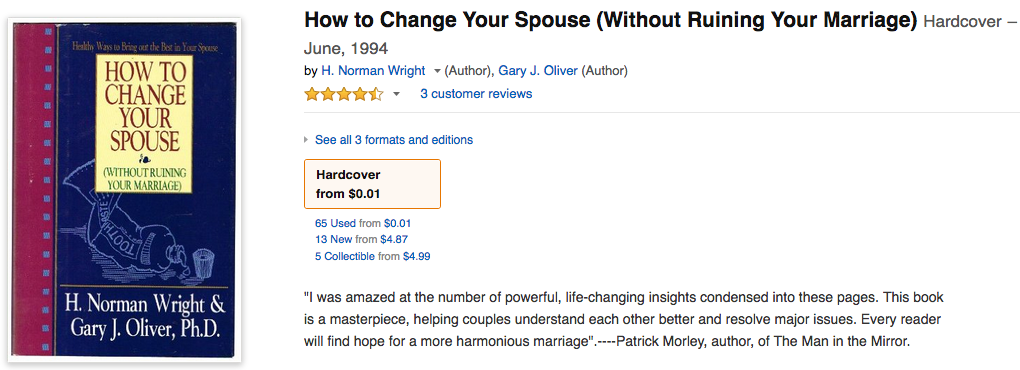Open the 65 Used offers link

click(x=336, y=223)
